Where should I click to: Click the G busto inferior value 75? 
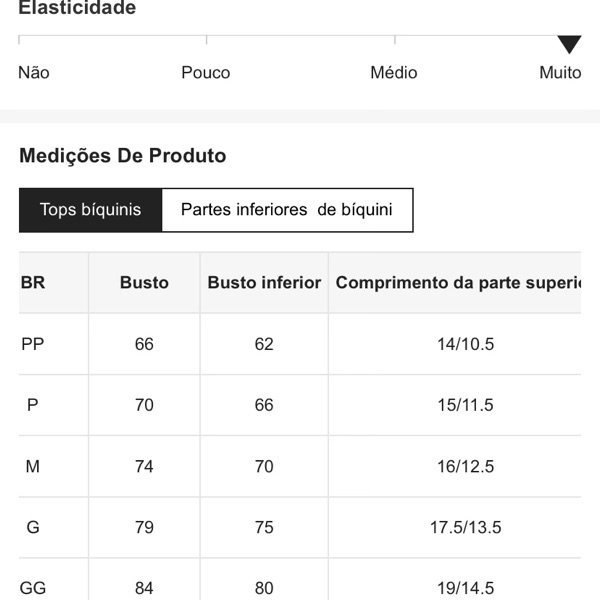(264, 527)
